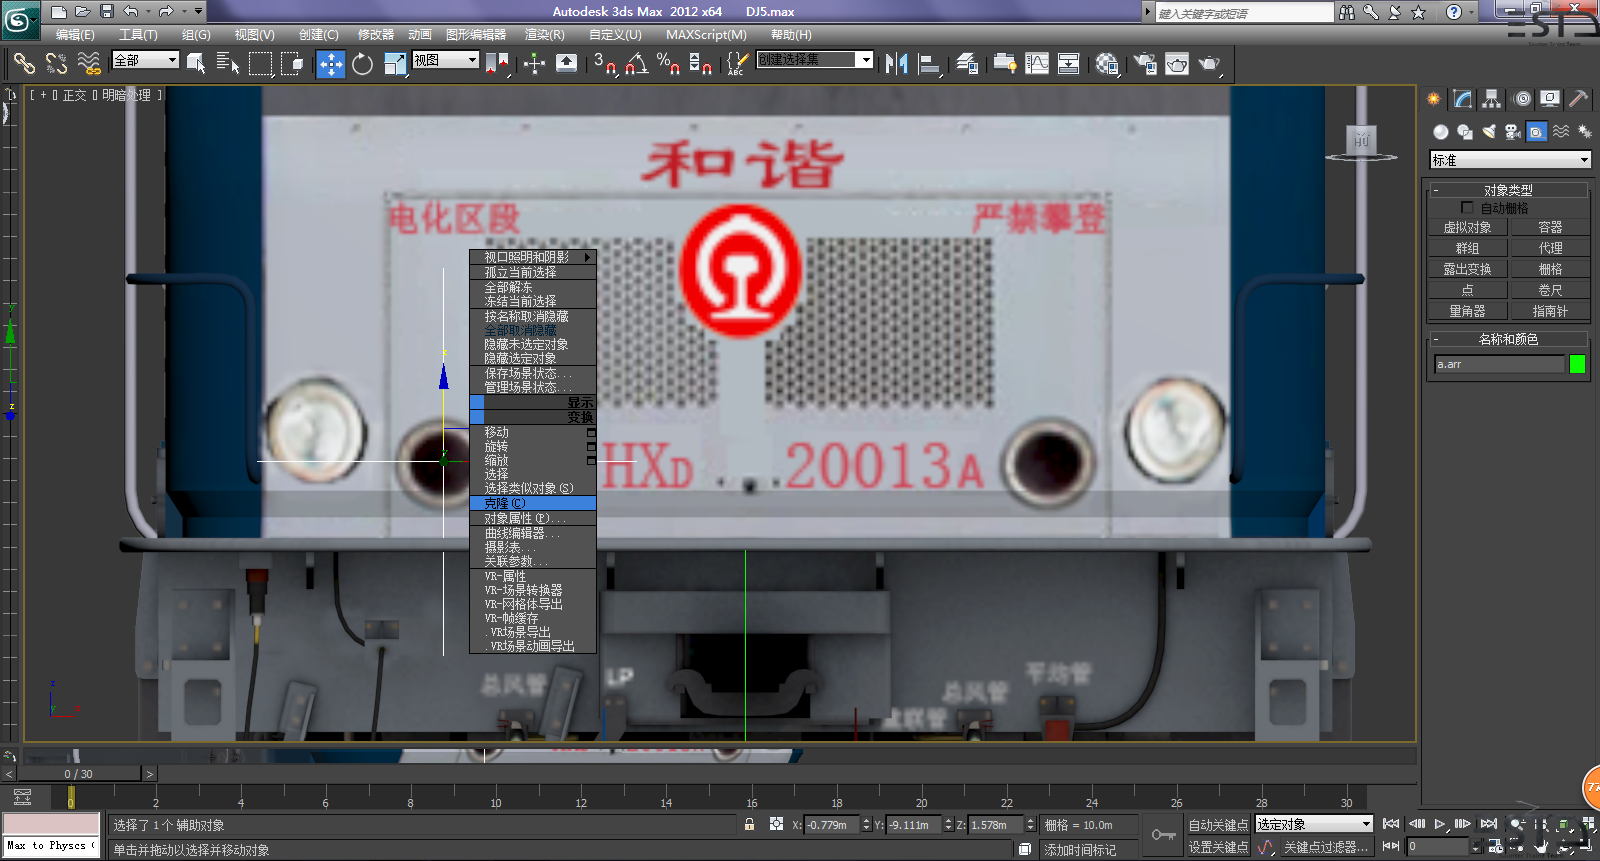The image size is (1600, 861).
Task: Expand 视口照明和阴影 submenu in context menu
Action: pos(533,257)
